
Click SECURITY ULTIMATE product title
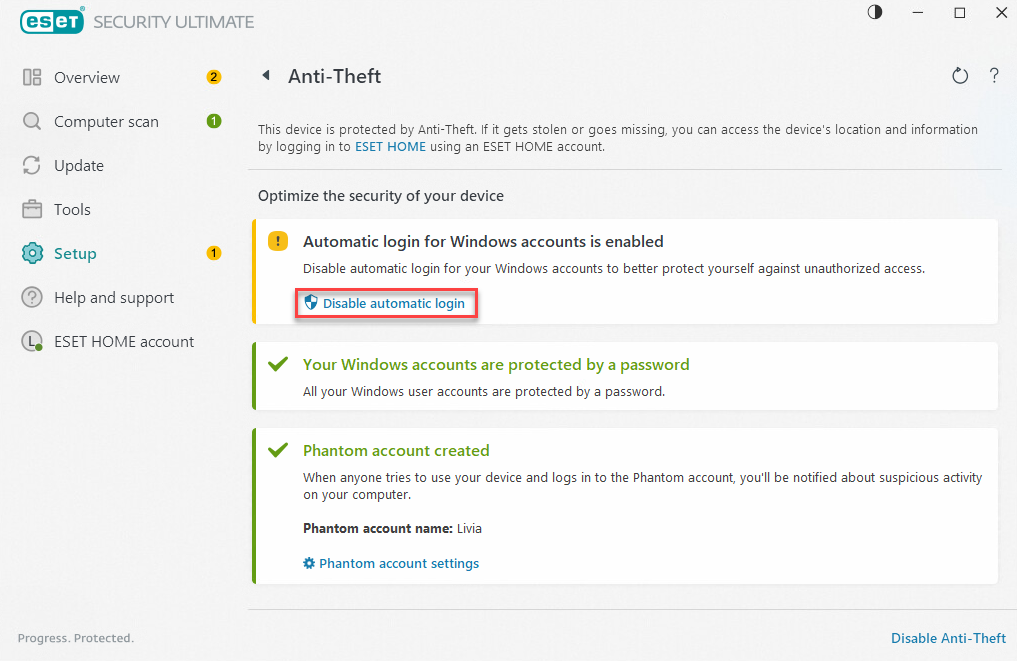[174, 22]
